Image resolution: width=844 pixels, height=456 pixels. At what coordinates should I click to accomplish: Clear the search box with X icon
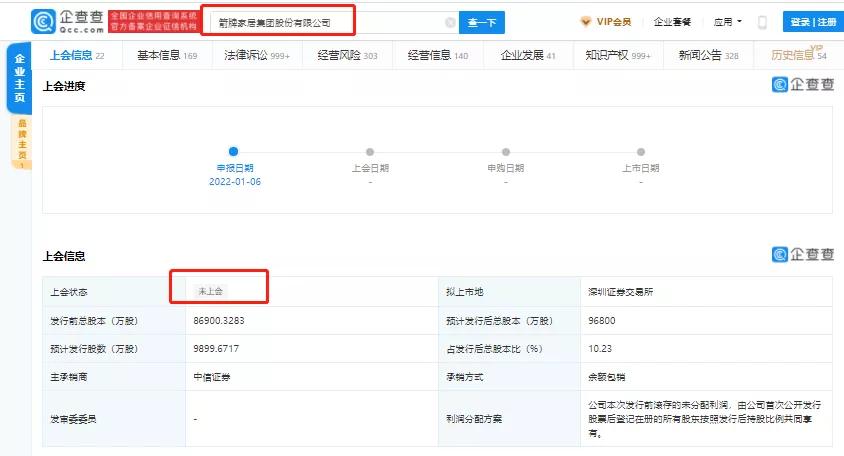(450, 22)
